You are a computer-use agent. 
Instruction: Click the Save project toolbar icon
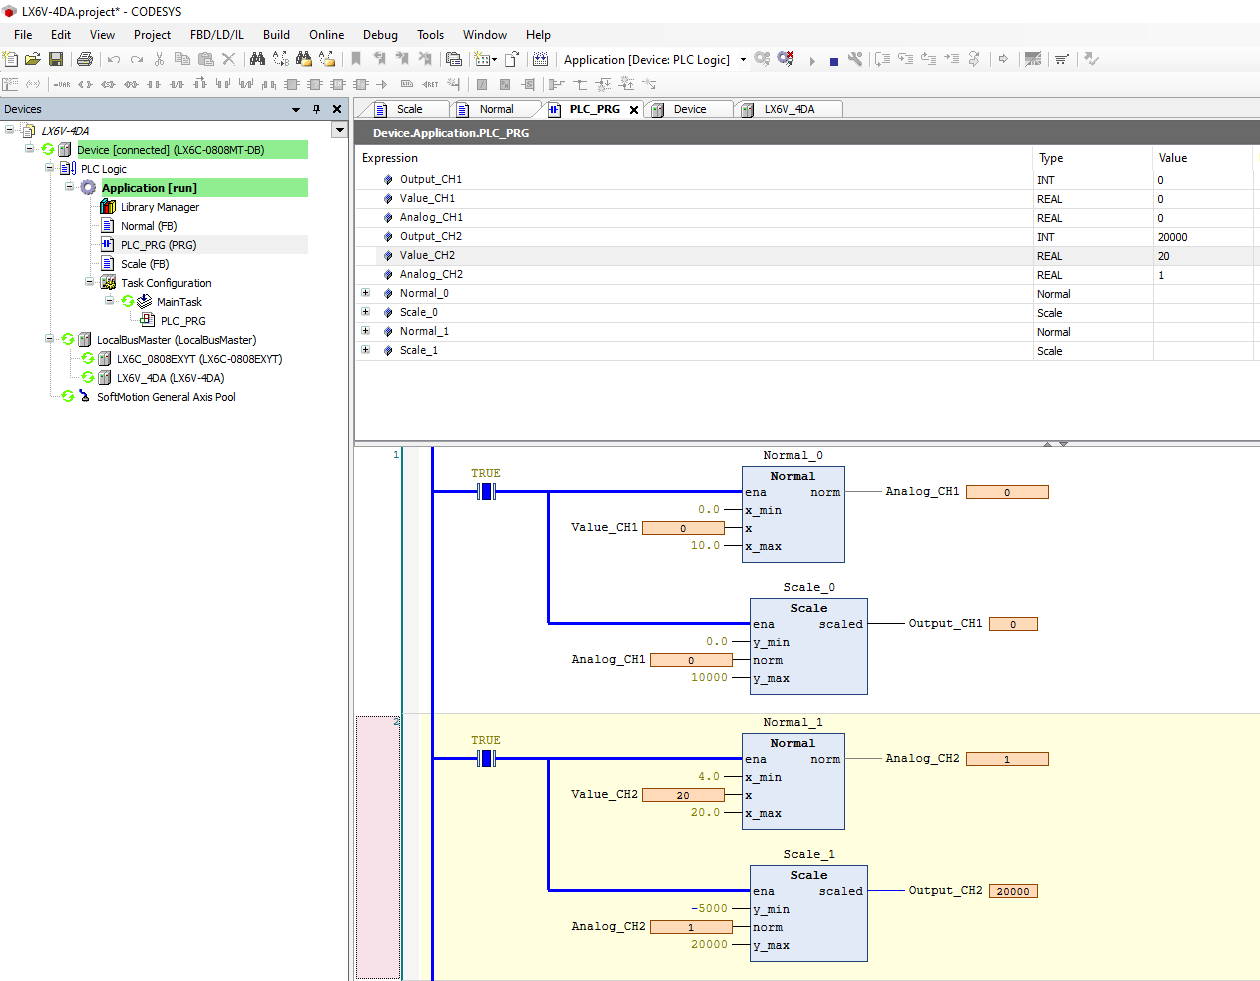56,60
